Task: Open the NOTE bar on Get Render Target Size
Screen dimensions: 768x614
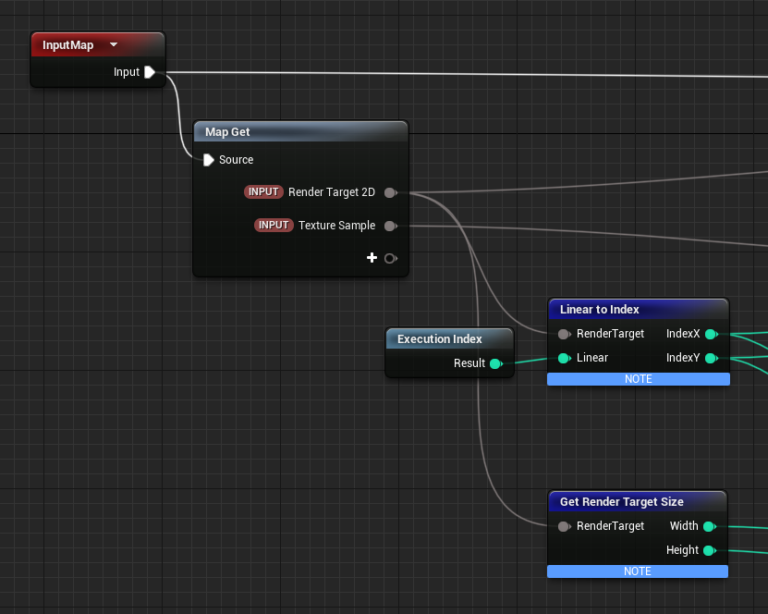Action: click(x=637, y=571)
